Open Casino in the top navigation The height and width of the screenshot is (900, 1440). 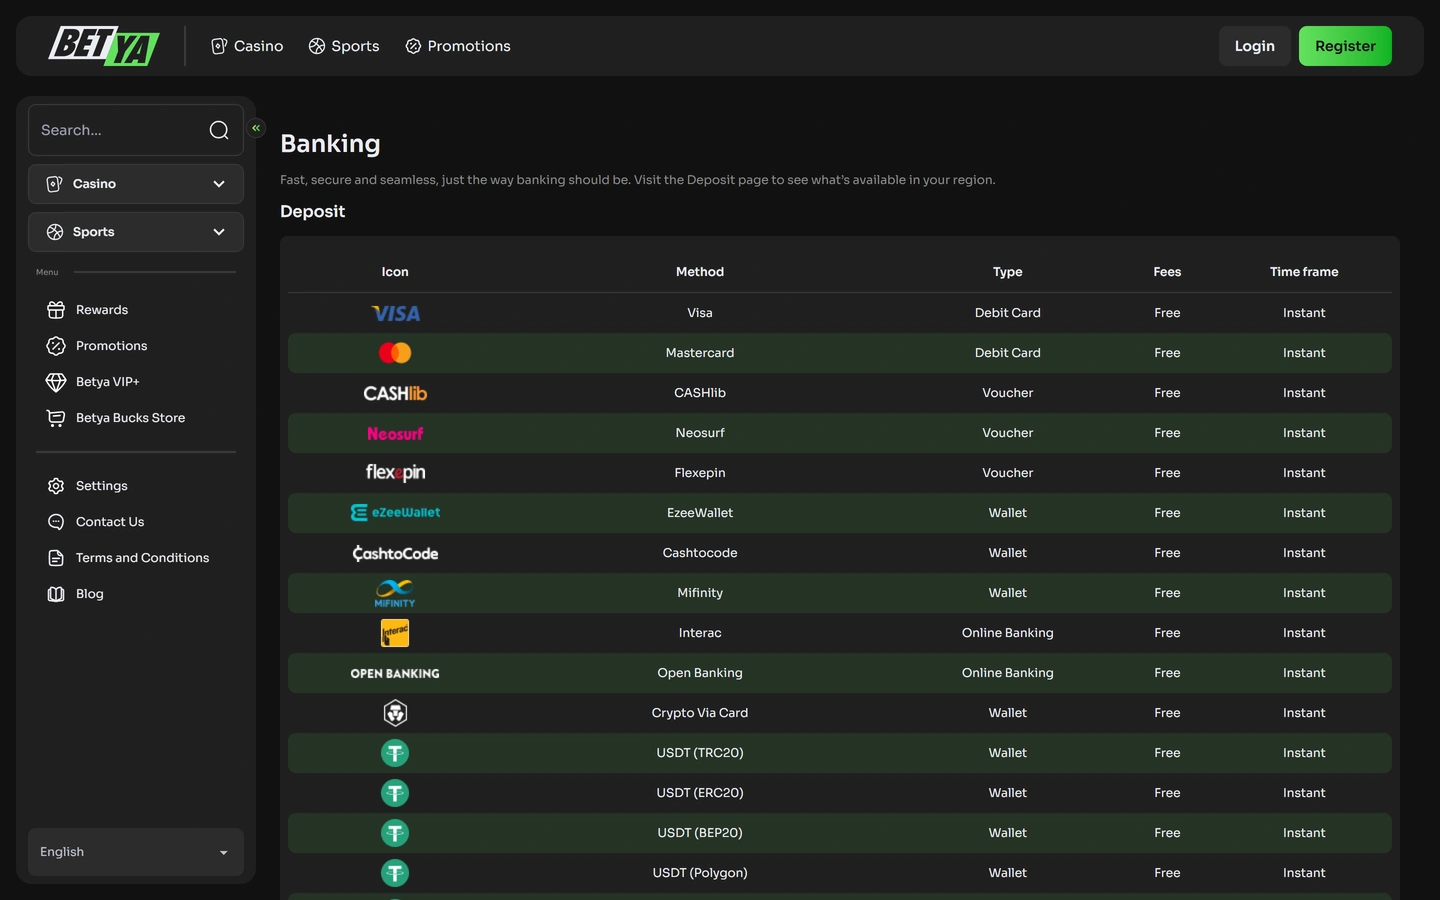pyautogui.click(x=247, y=46)
